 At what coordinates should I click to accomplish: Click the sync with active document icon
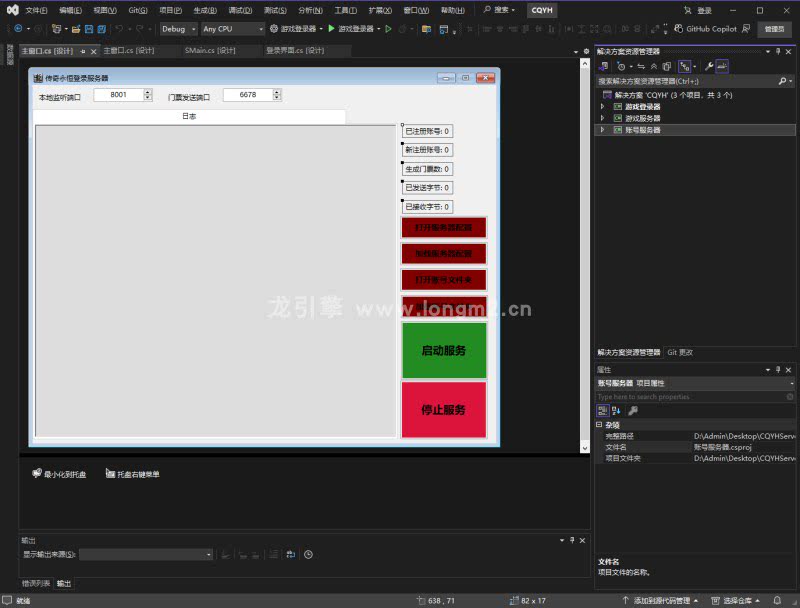pyautogui.click(x=641, y=66)
